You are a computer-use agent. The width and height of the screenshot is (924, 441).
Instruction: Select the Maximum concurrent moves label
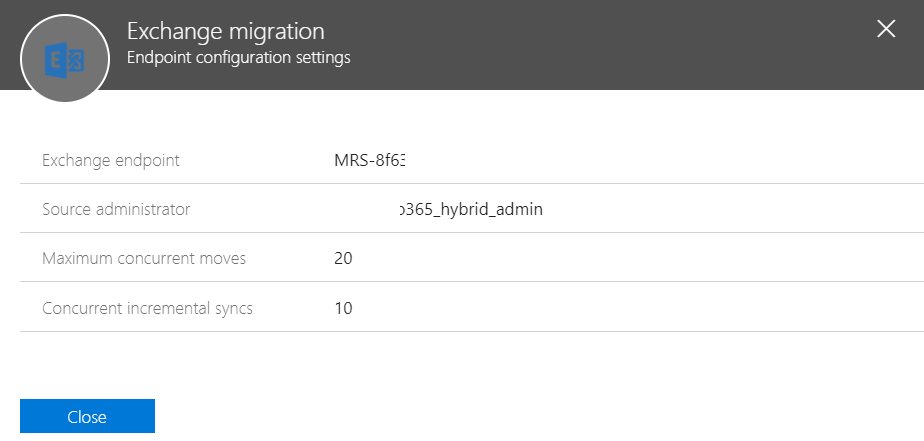tap(144, 258)
